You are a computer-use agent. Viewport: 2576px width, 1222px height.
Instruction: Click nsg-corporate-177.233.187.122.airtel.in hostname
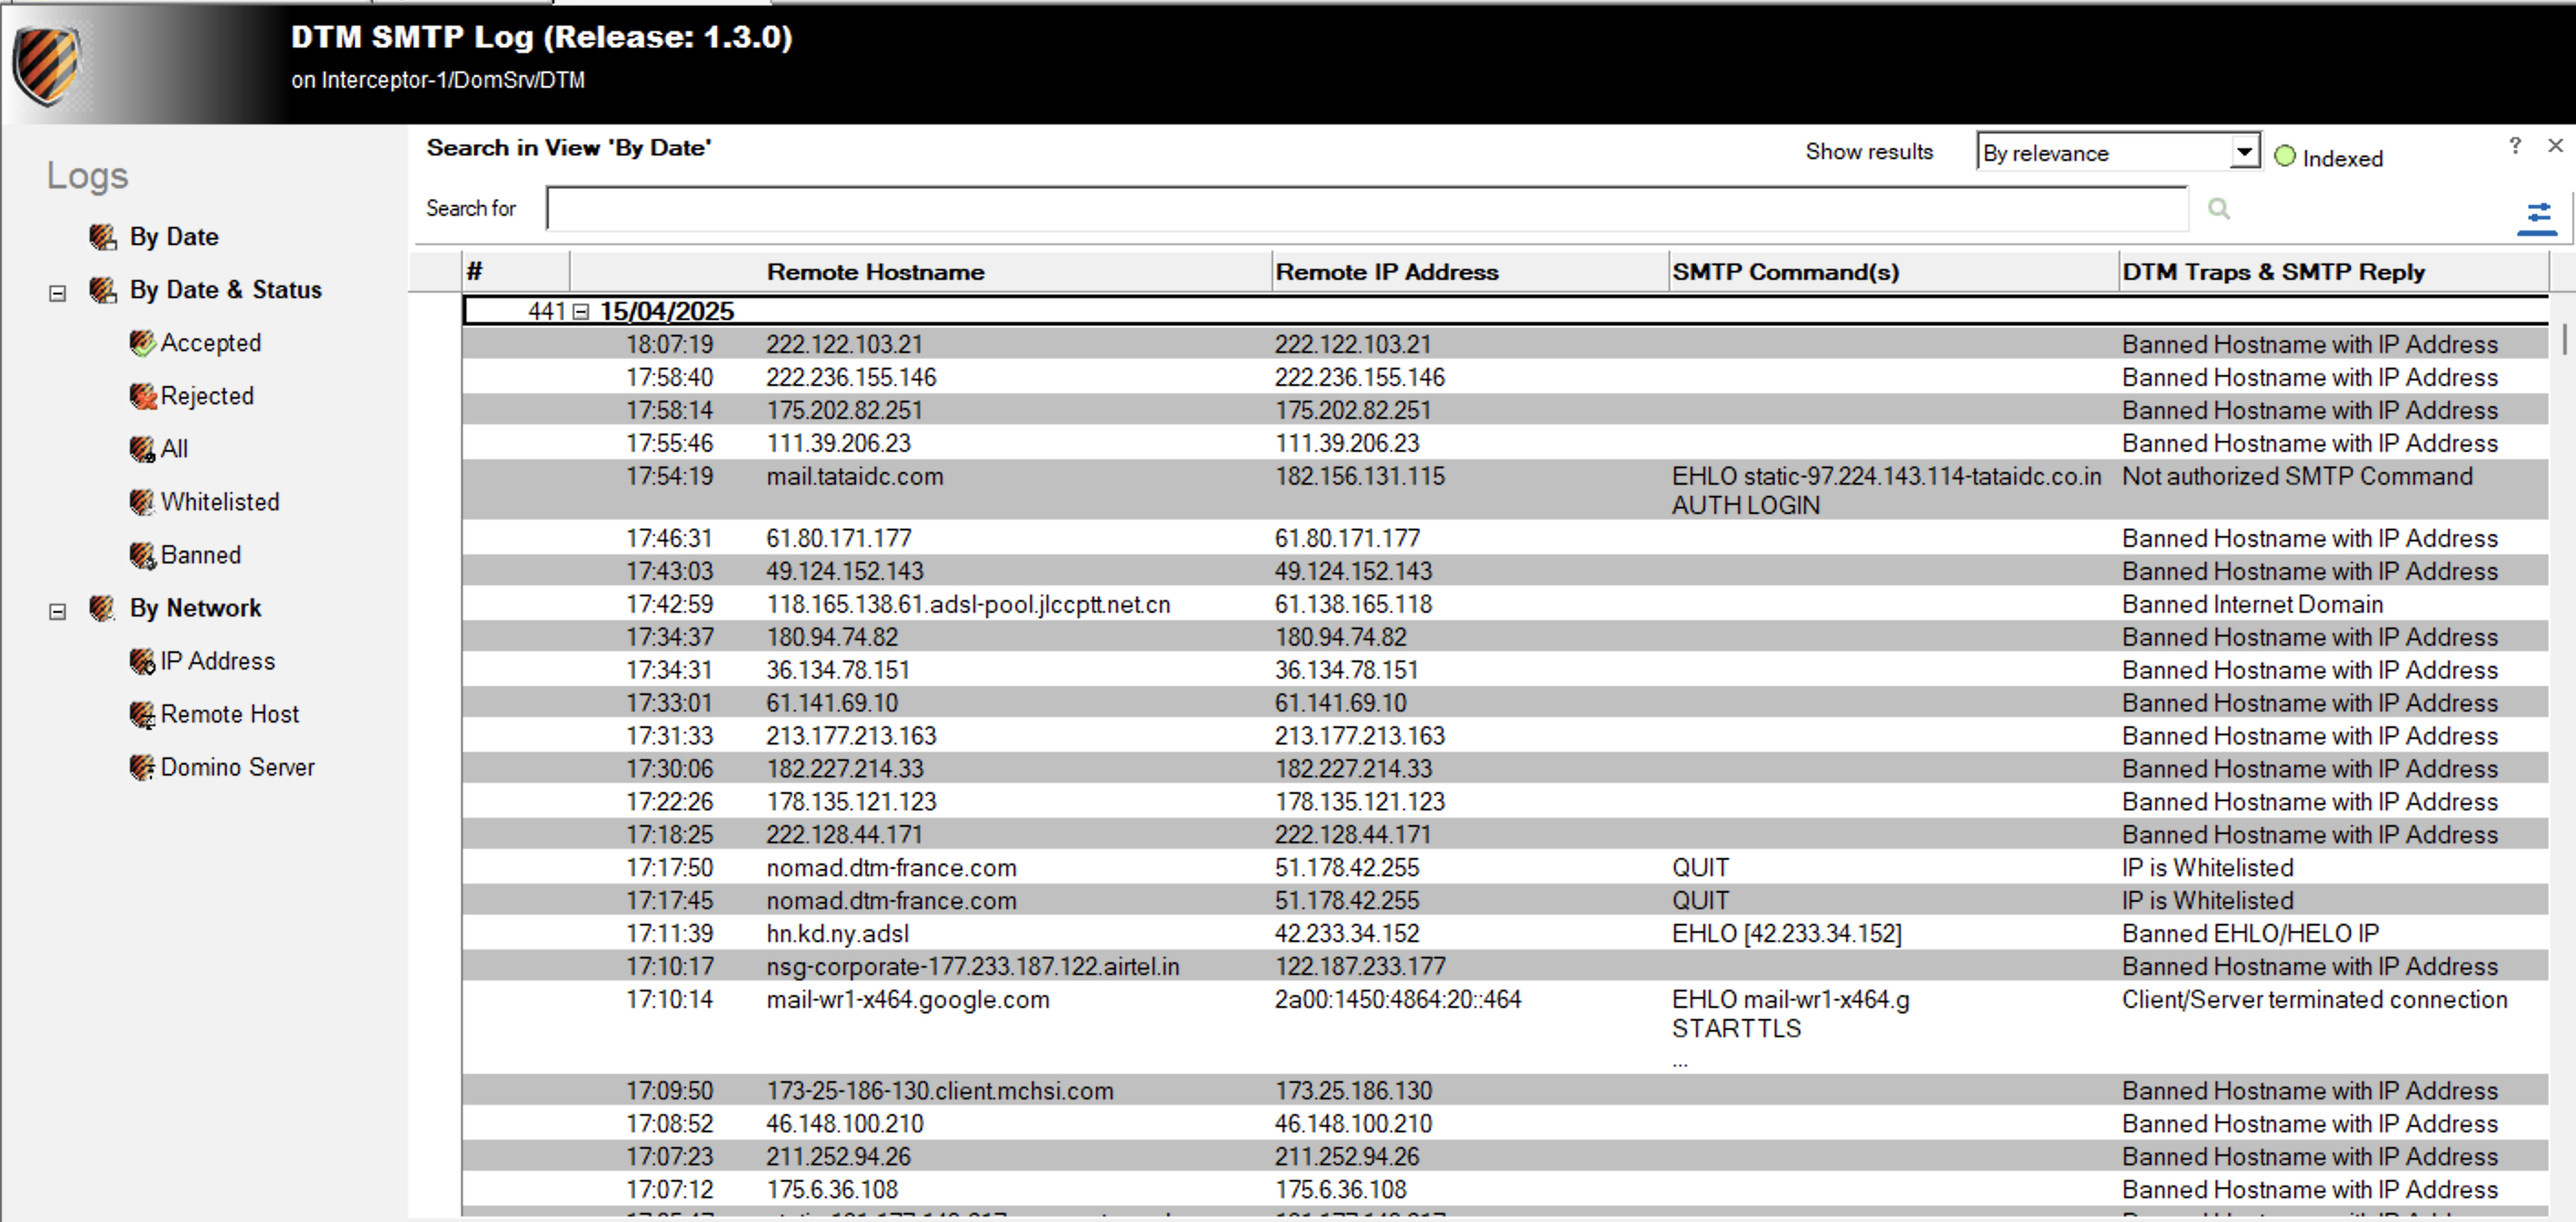[x=972, y=966]
